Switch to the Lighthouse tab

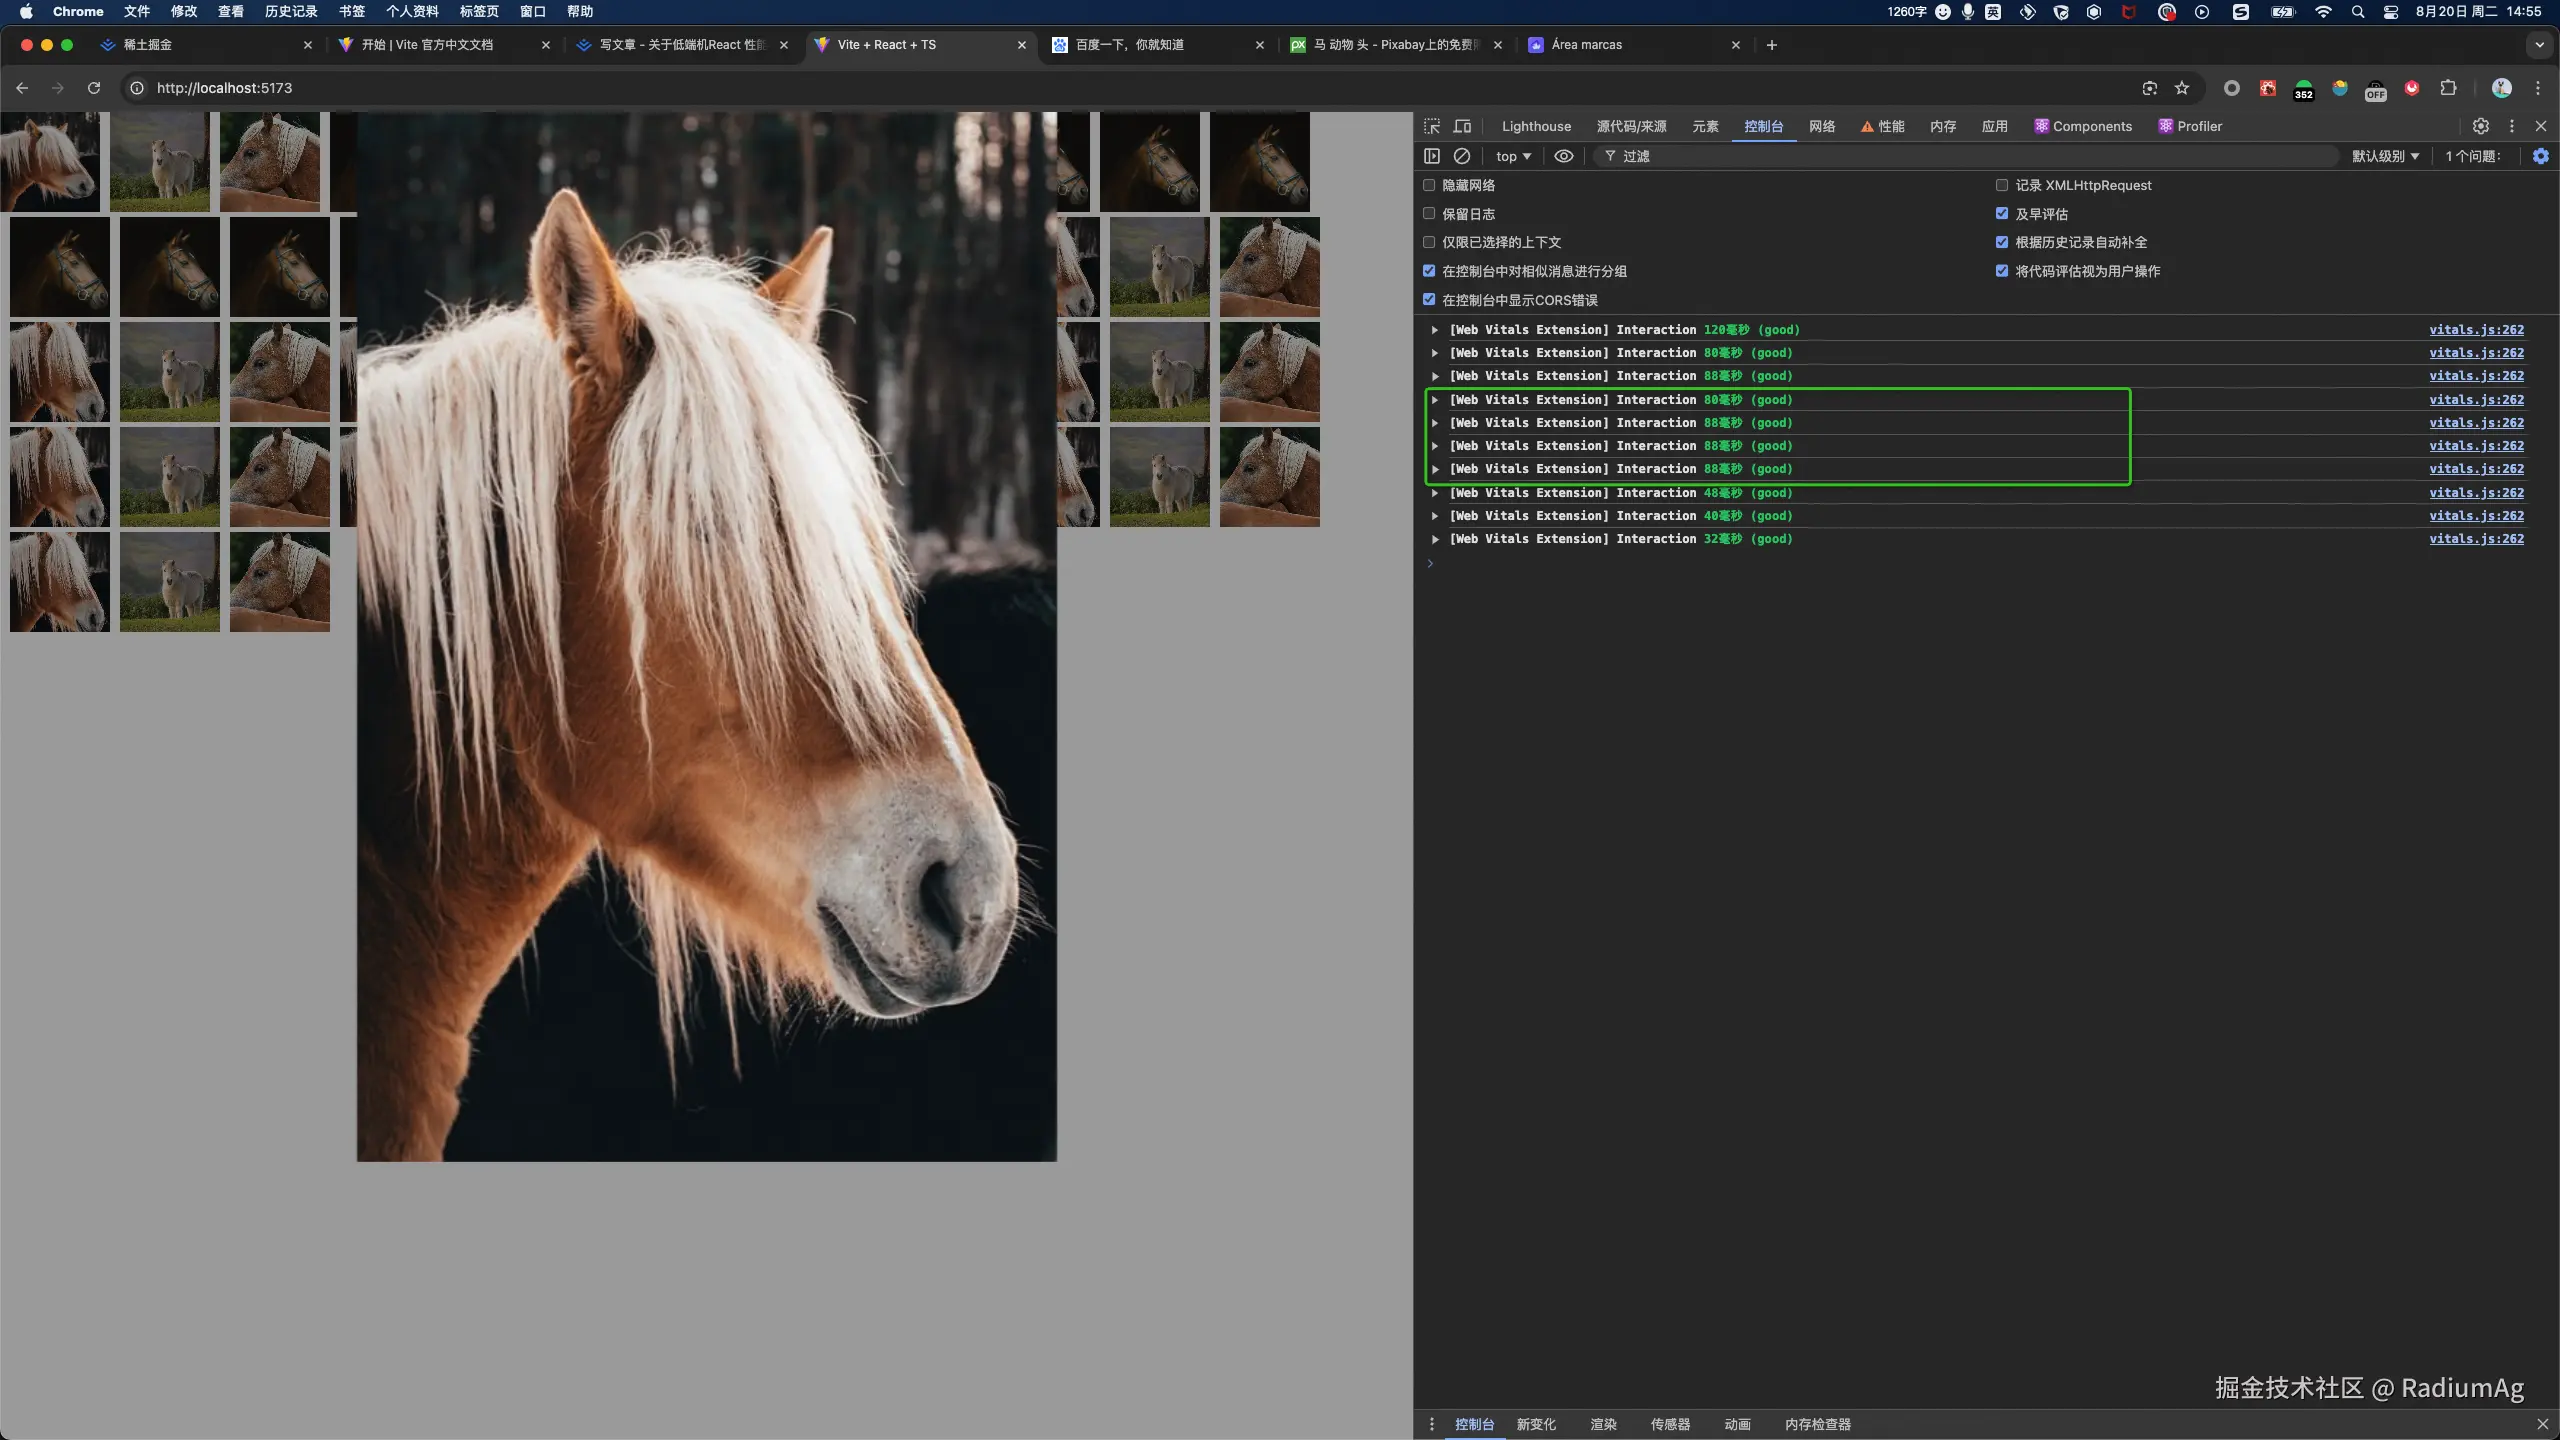click(x=1536, y=126)
